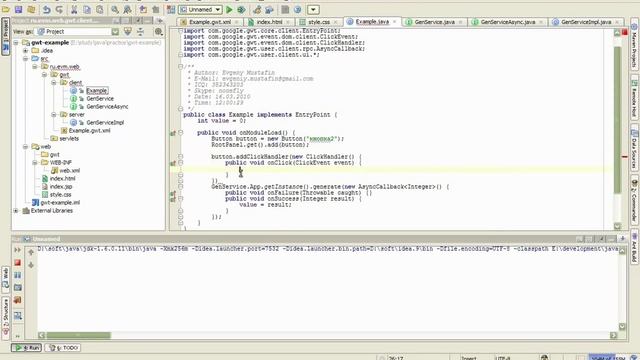The image size is (640, 360).
Task: Switch to the GenService.java tab
Action: pyautogui.click(x=434, y=22)
